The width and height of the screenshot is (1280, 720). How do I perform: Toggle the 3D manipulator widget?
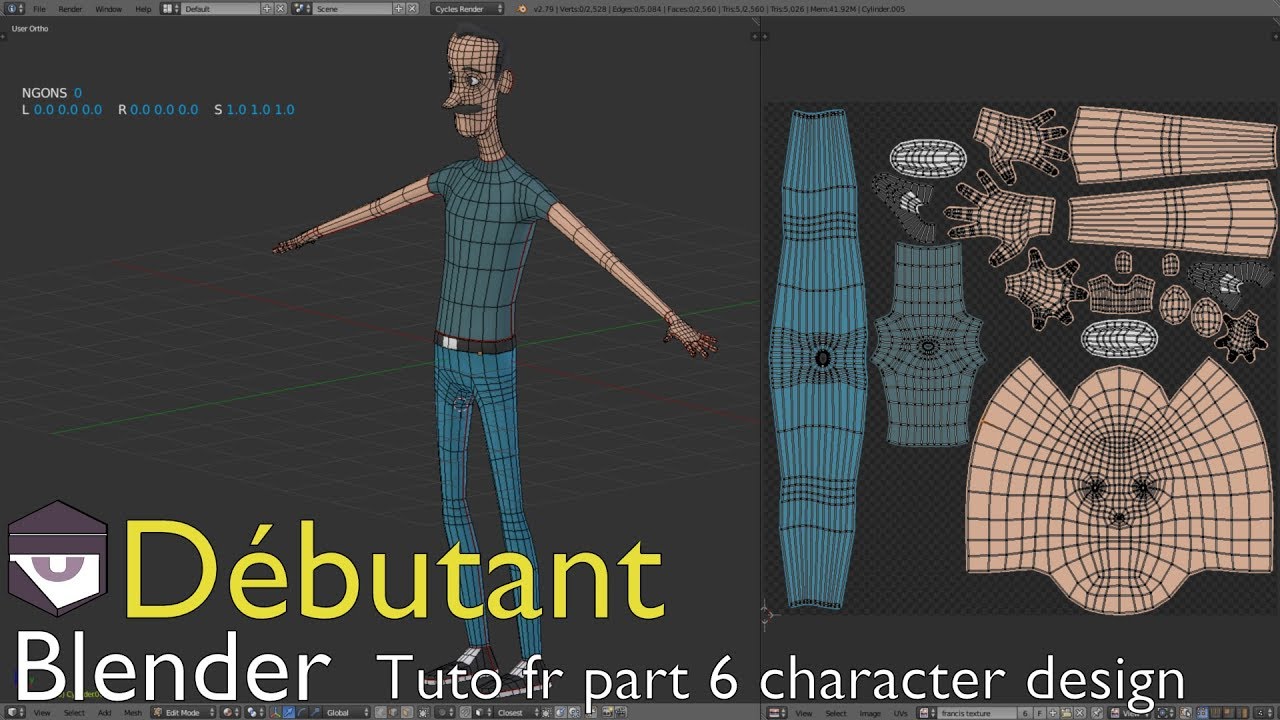(275, 712)
